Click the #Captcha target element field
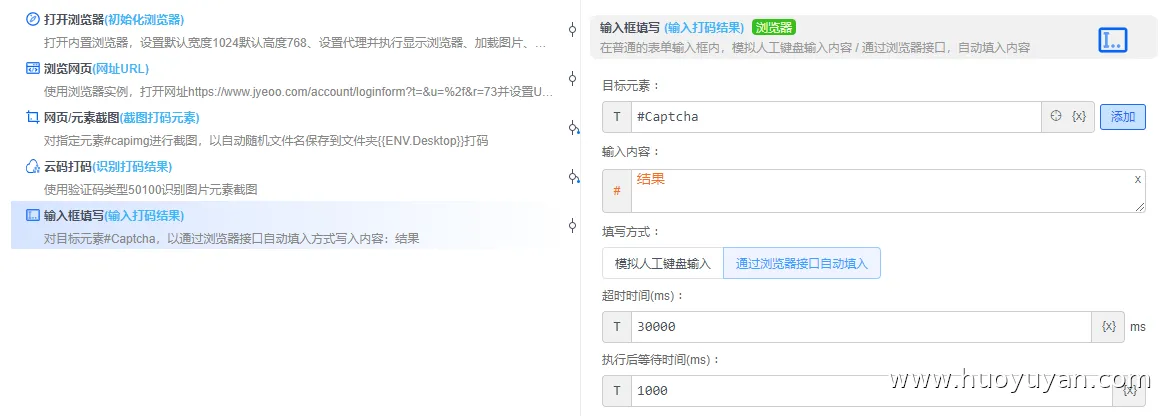 click(x=836, y=117)
